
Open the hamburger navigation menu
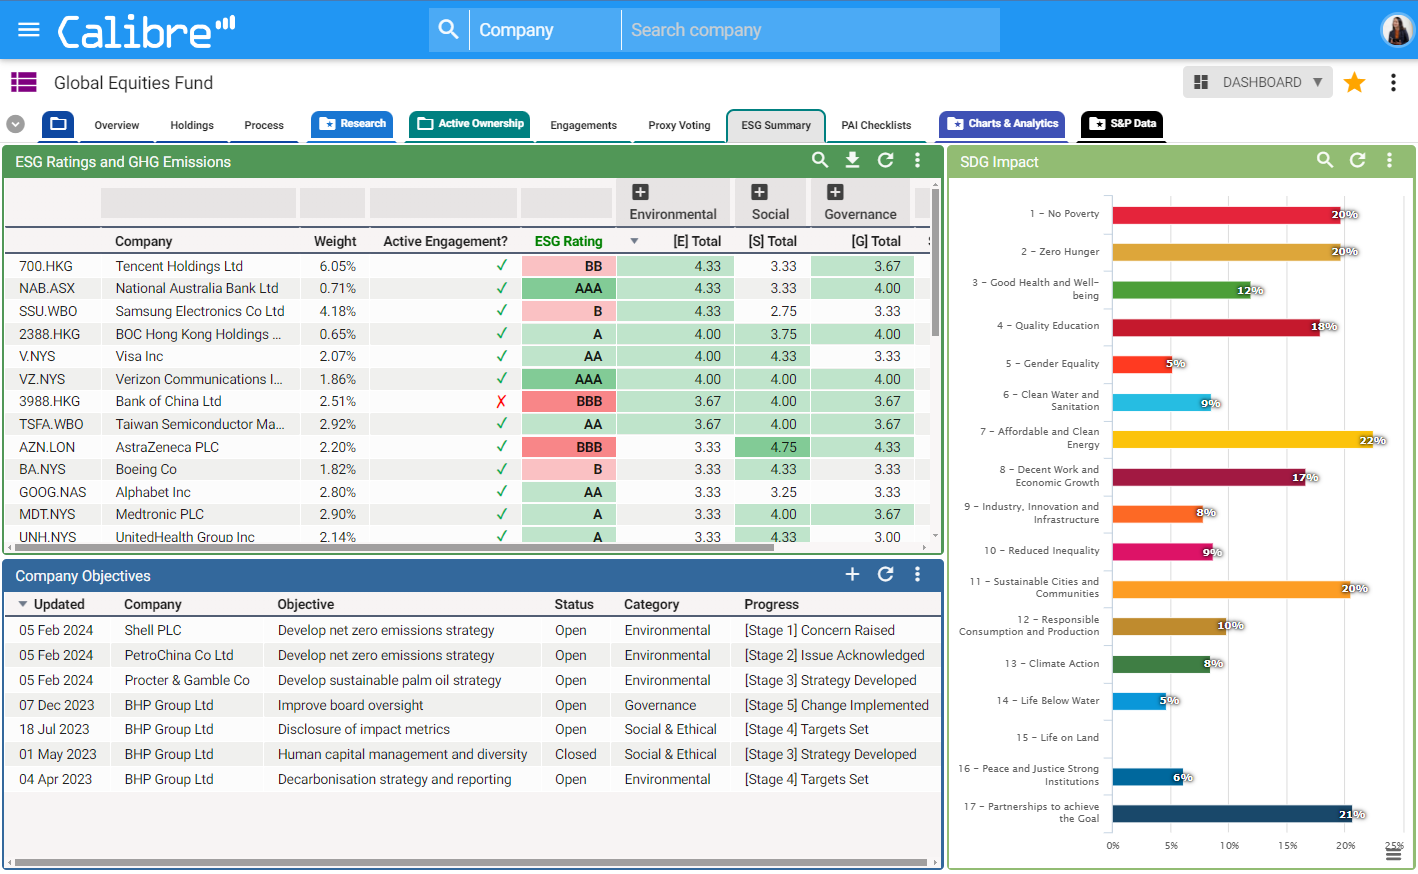tap(29, 30)
